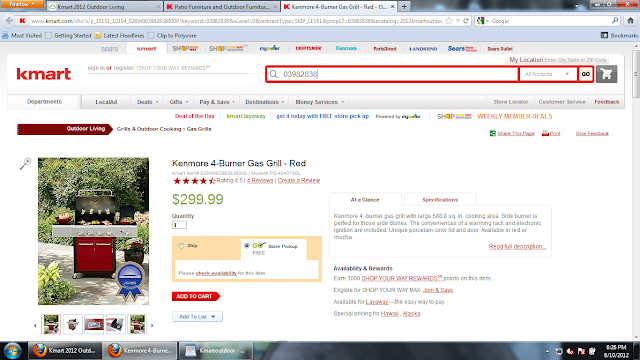Click the magnifier zoom icon beside product image
This screenshot has height=360, width=640.
(x=25, y=163)
